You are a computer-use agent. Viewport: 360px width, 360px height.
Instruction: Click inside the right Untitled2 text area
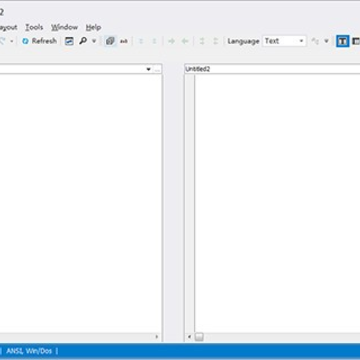[x=277, y=203]
